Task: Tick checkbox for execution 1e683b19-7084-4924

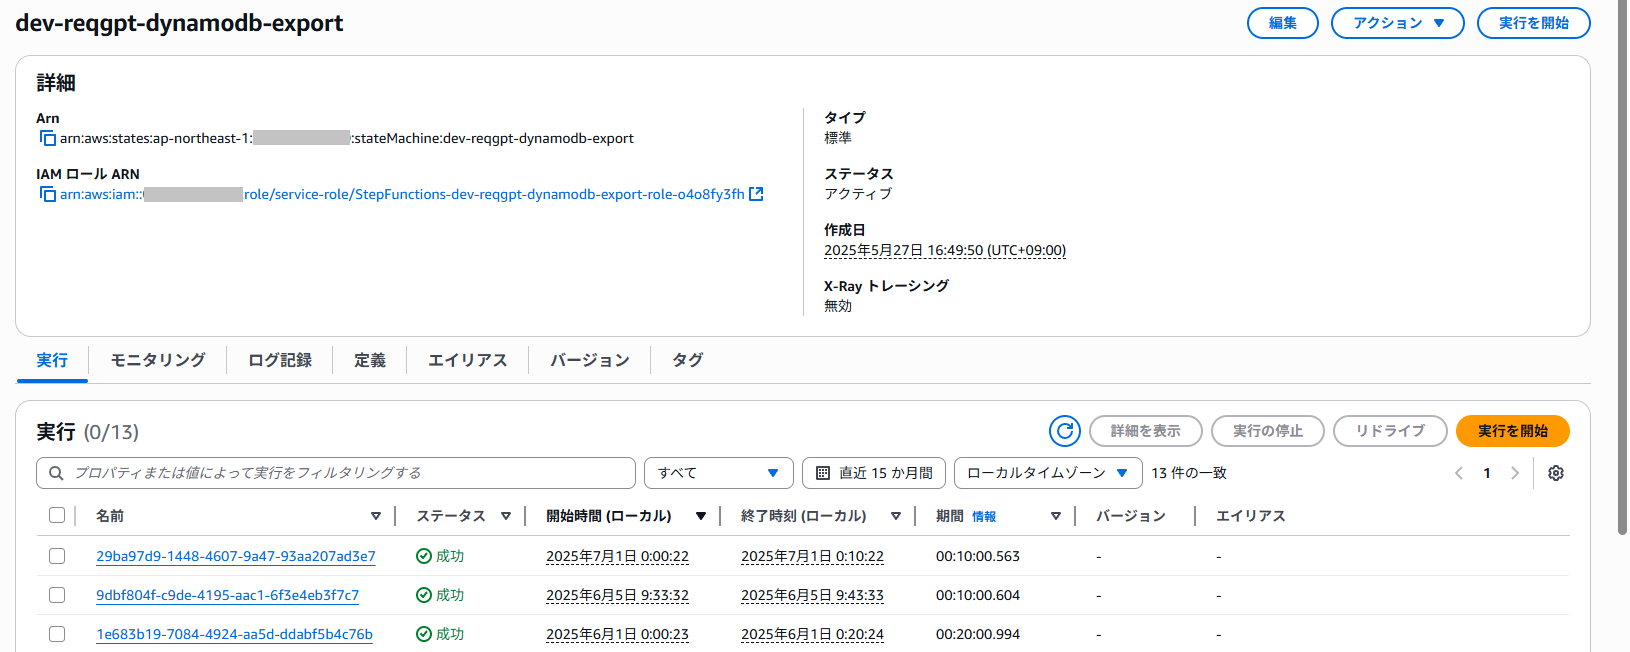Action: (x=57, y=634)
